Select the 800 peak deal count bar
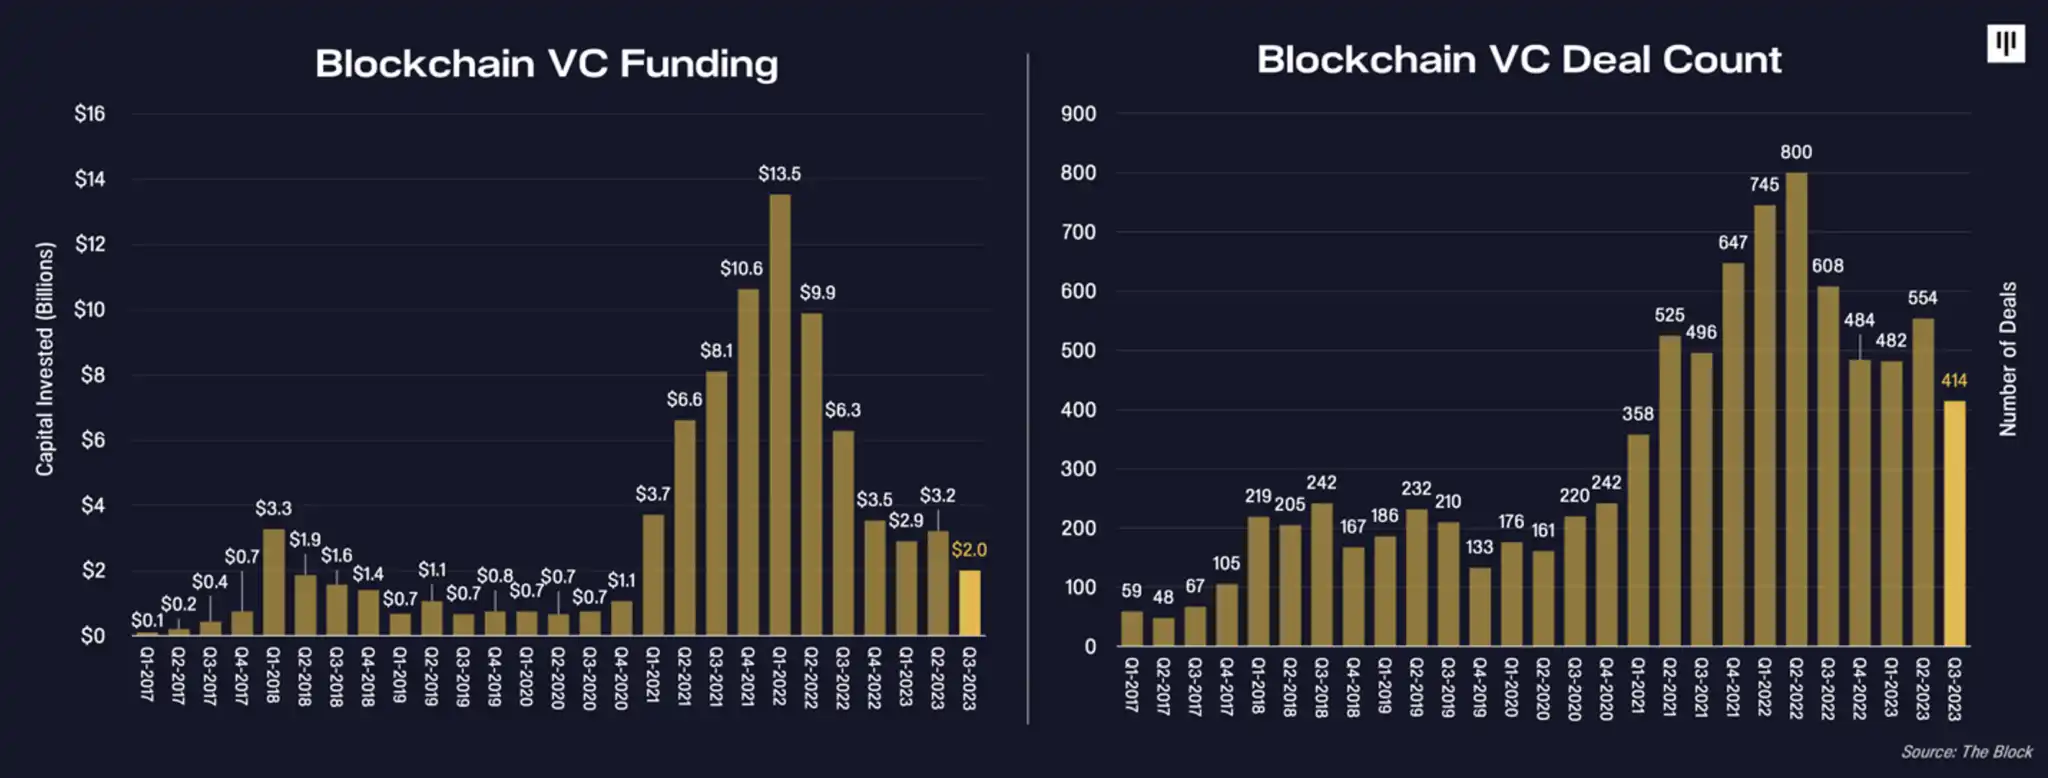This screenshot has height=778, width=2048. tap(1796, 409)
